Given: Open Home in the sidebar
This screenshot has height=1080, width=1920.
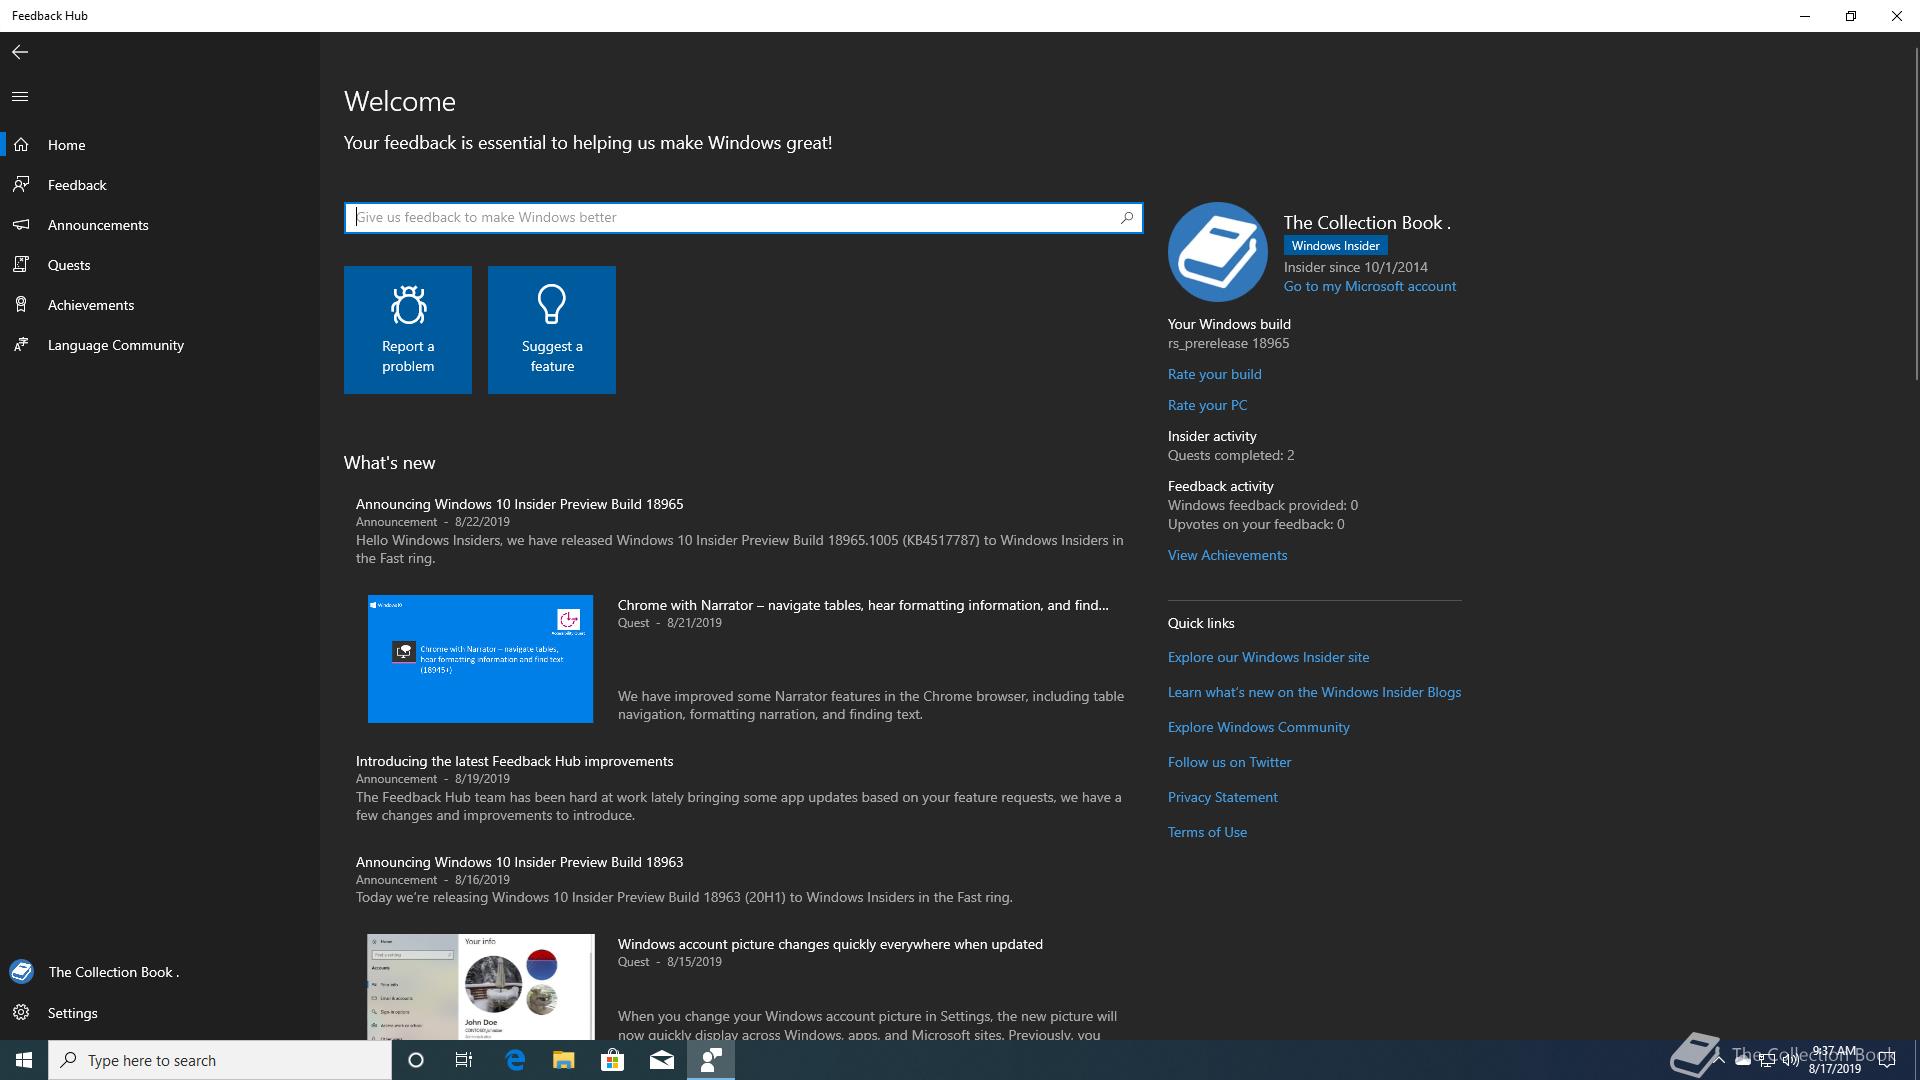Looking at the screenshot, I should click(x=160, y=145).
